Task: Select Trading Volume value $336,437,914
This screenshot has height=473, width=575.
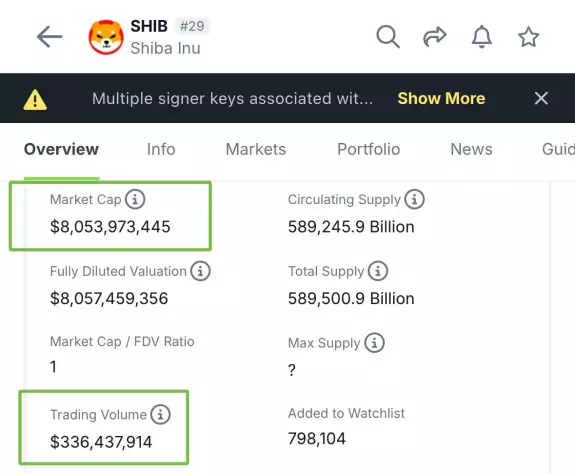Action: pyautogui.click(x=101, y=442)
